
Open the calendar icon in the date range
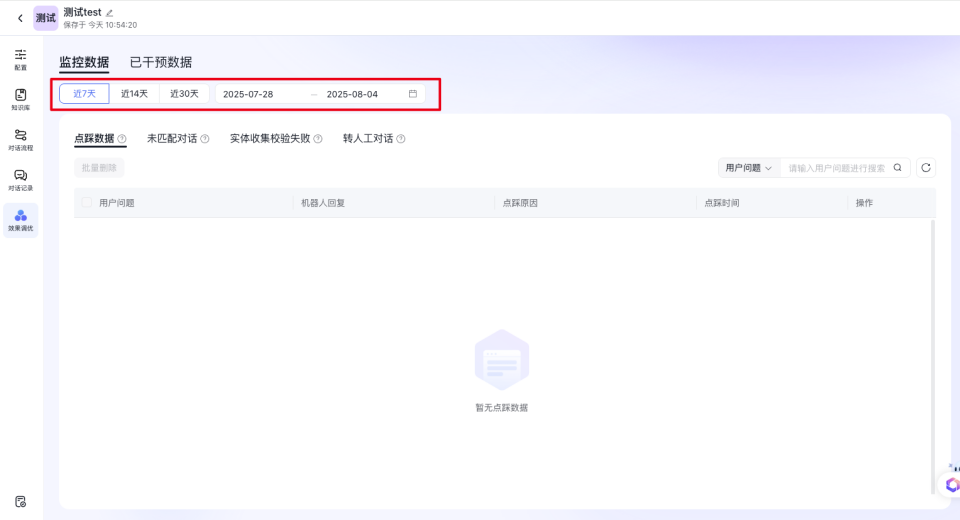pyautogui.click(x=413, y=94)
